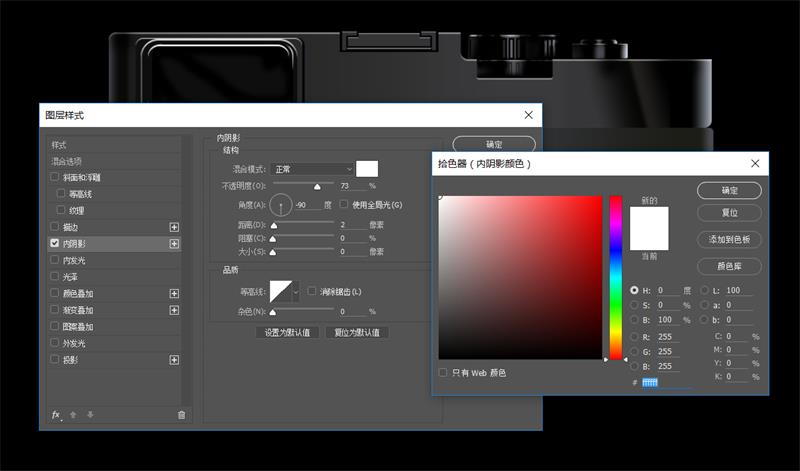
Task: Expand the 等高线 contour preset dropdown arrow
Action: (x=295, y=292)
